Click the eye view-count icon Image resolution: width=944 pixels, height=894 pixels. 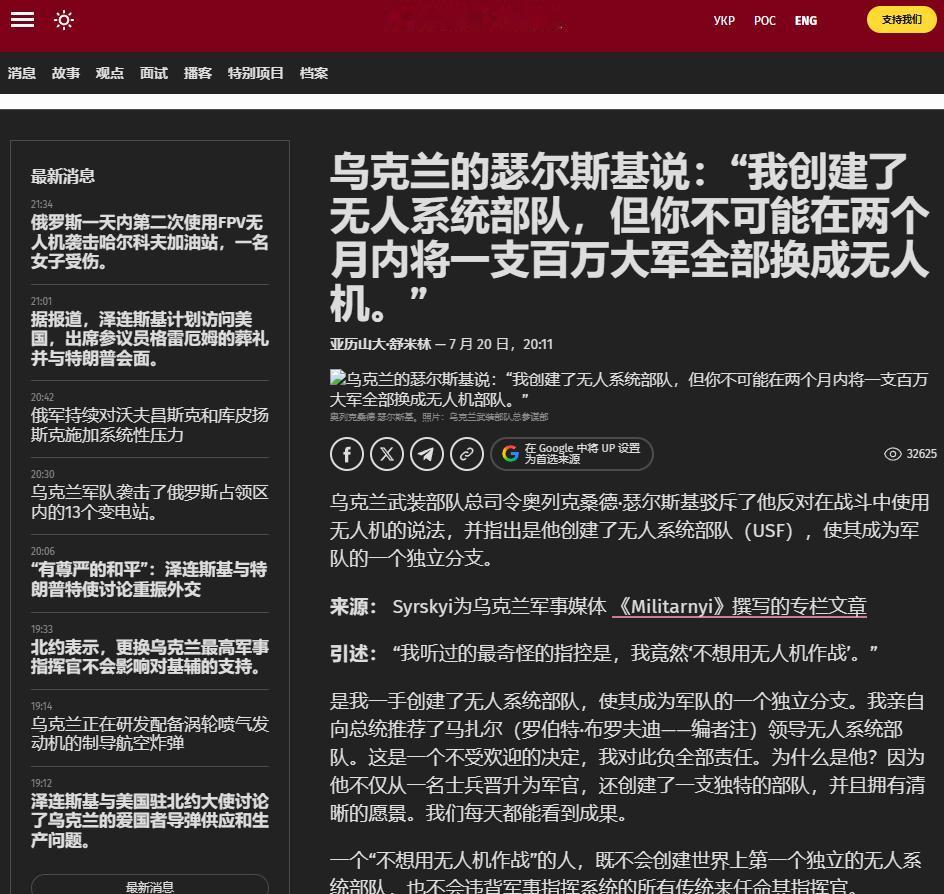[x=892, y=454]
